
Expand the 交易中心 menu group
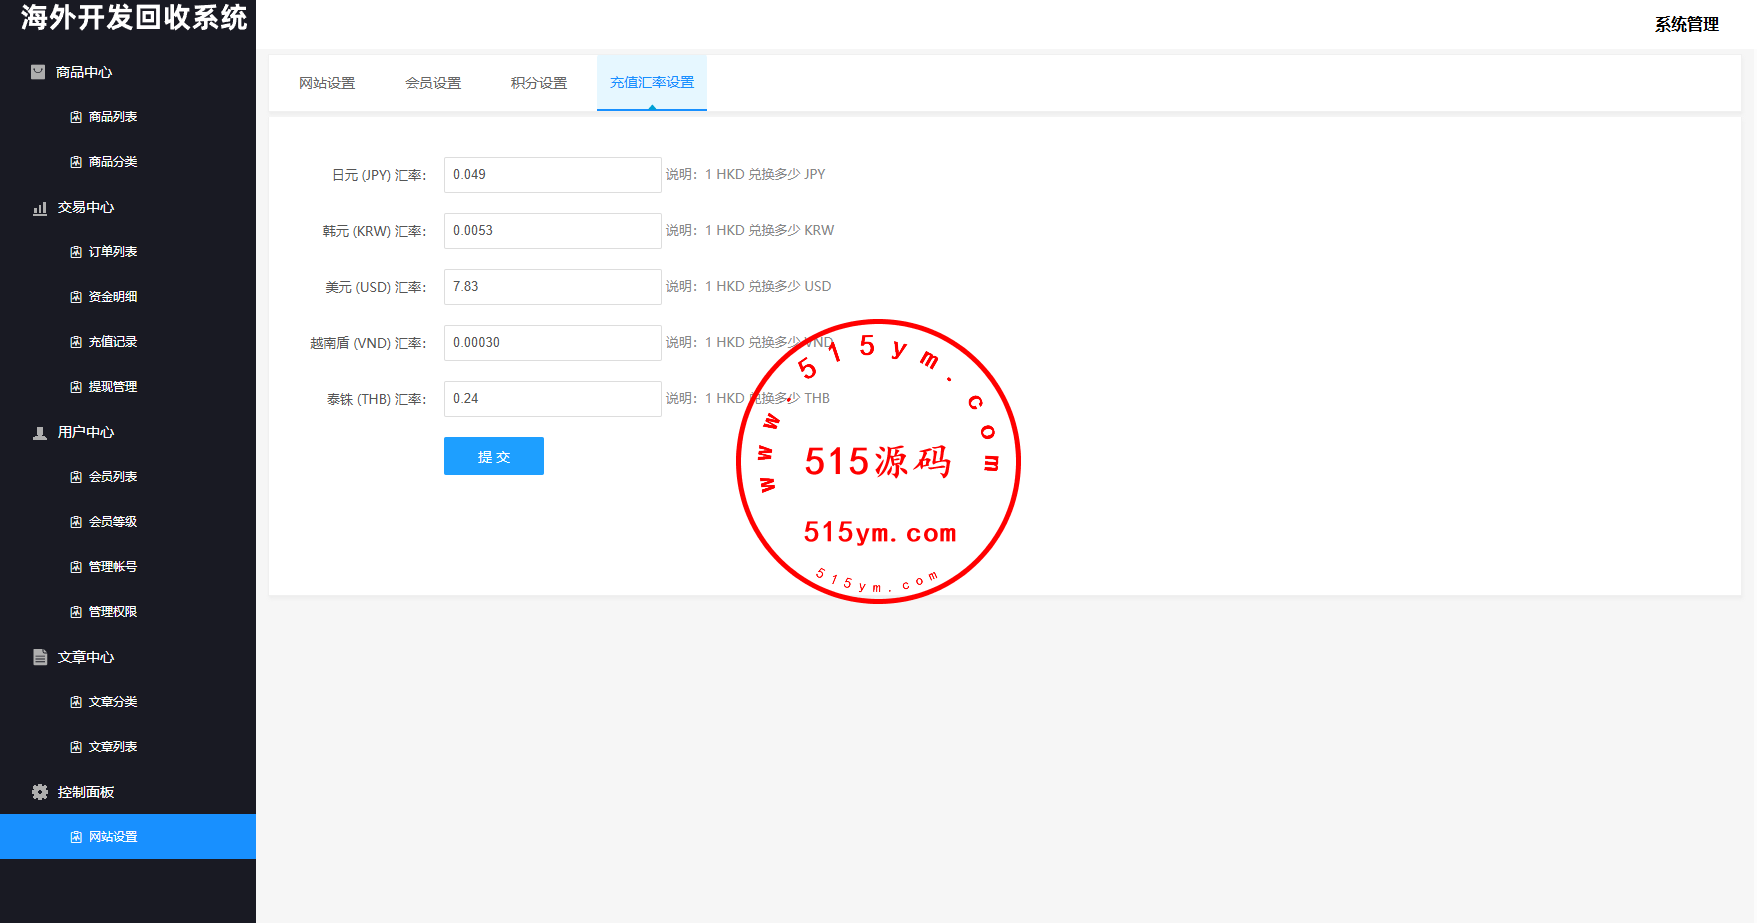click(86, 207)
